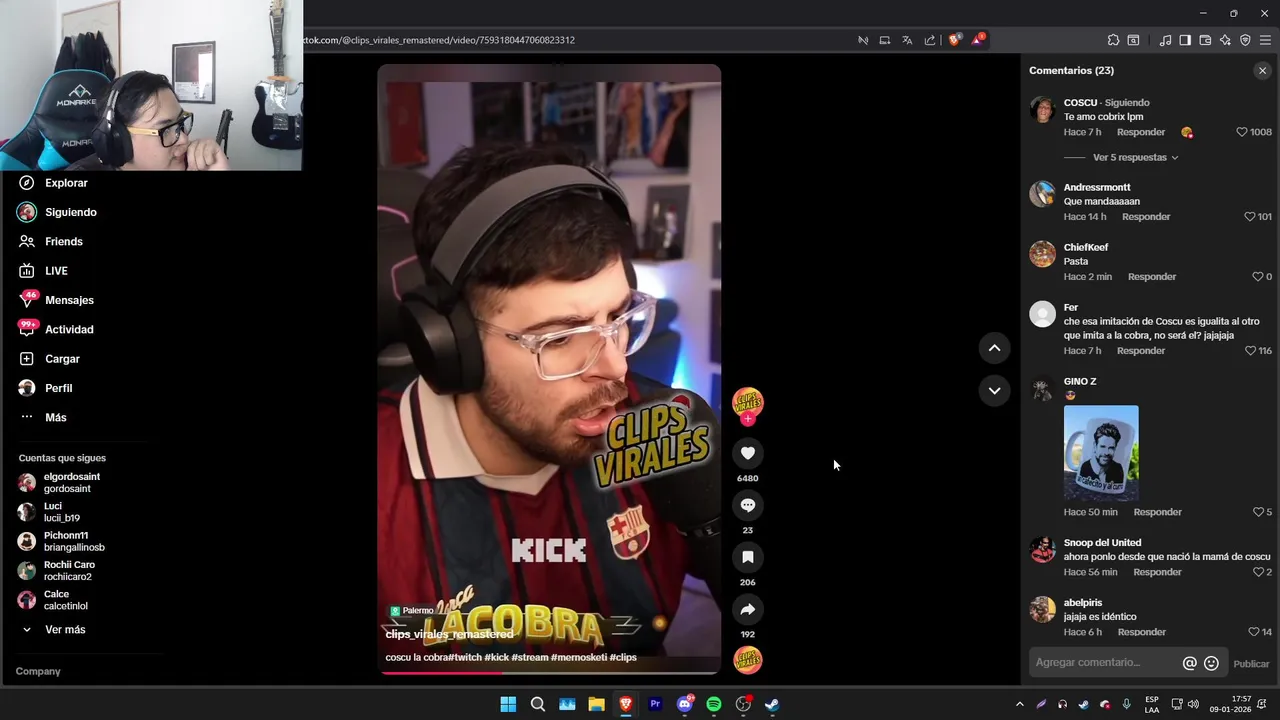Toggle the browser sidebar panel icon

[1185, 40]
